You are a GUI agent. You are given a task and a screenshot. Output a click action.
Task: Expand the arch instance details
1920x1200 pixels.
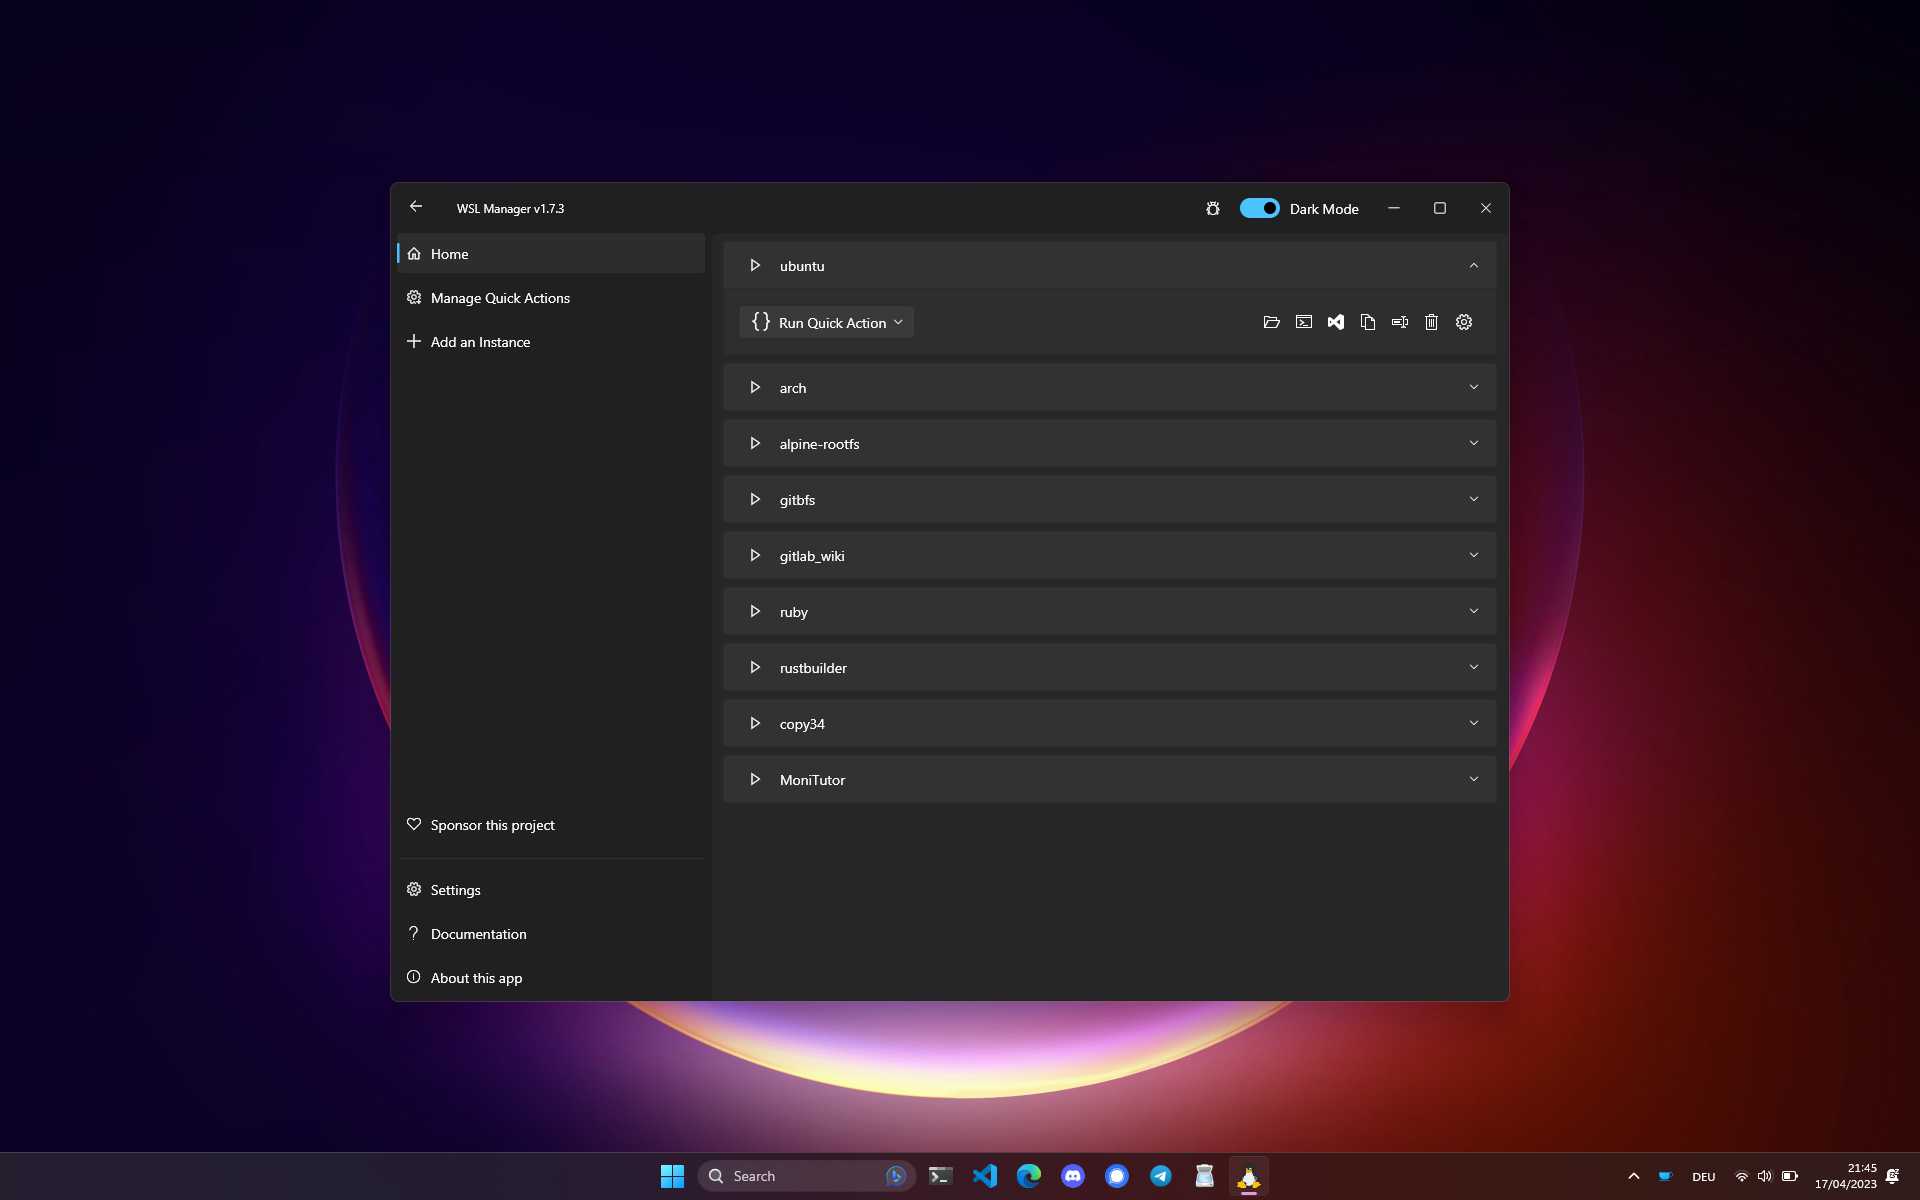click(x=1472, y=387)
